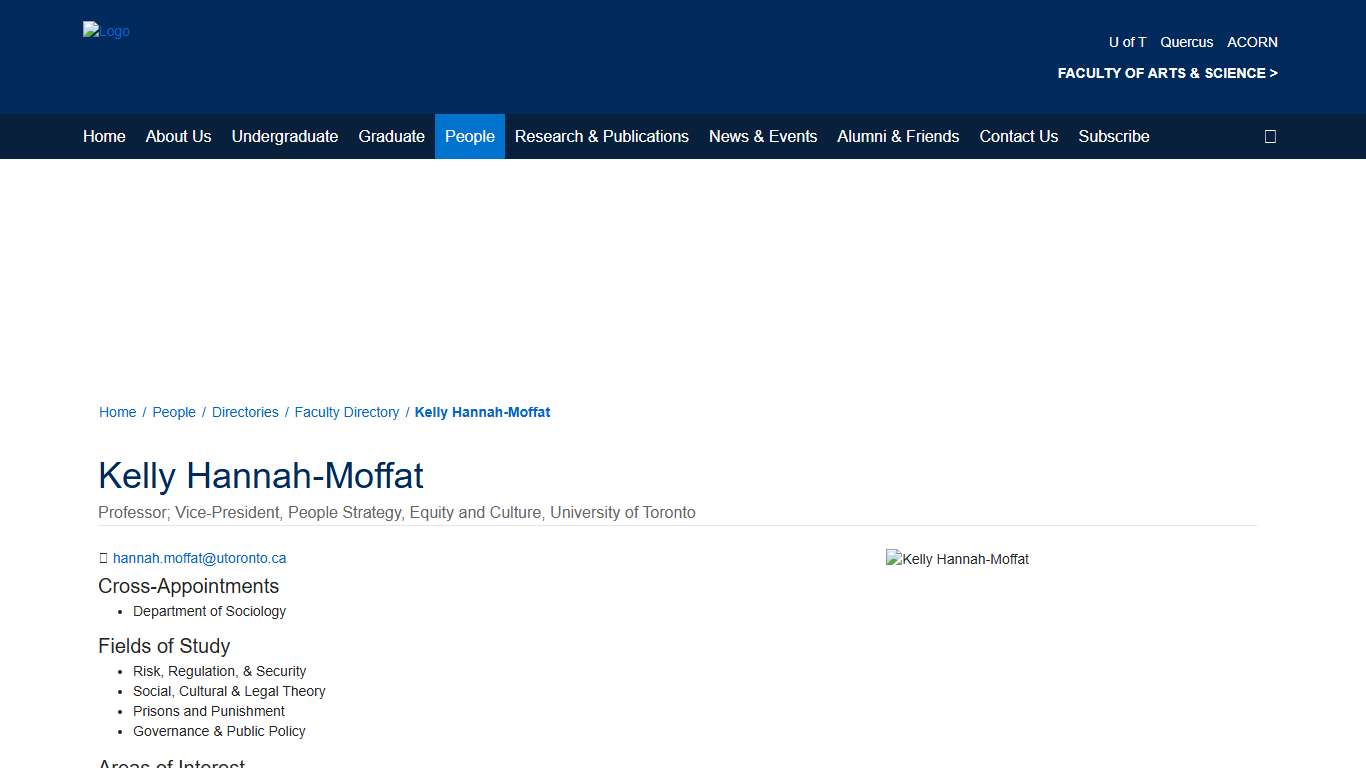Viewport: 1366px width, 768px height.
Task: Click the FACULTY OF ARTS & SCIENCE link
Action: (x=1167, y=72)
